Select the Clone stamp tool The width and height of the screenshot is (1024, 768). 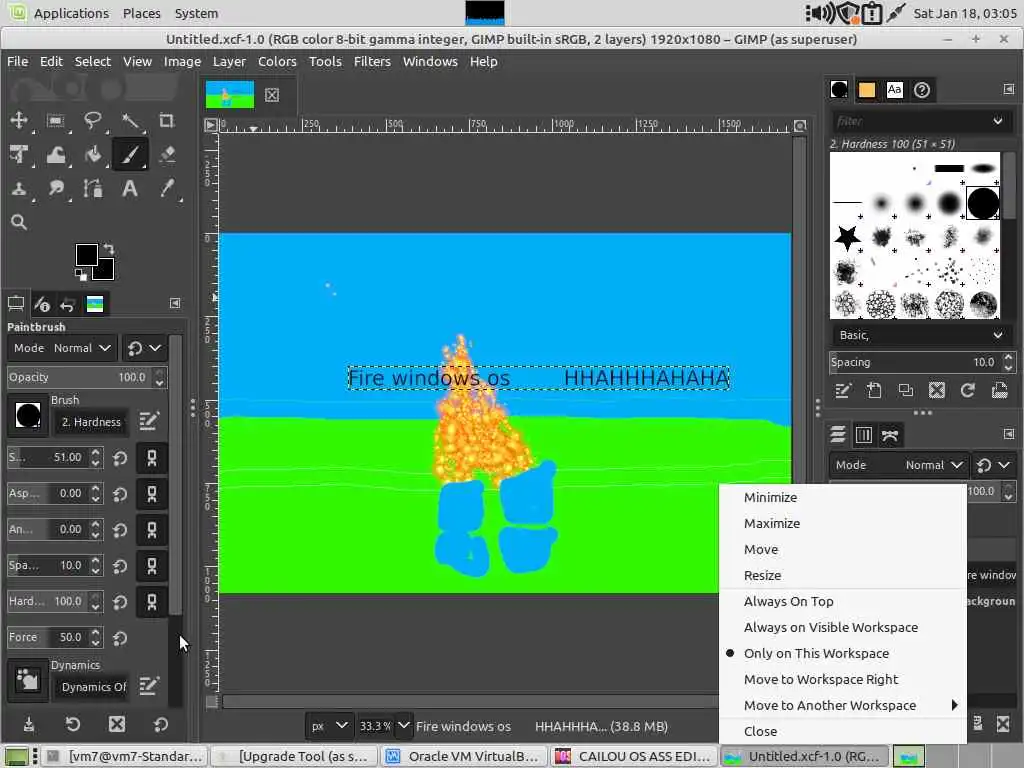click(19, 189)
